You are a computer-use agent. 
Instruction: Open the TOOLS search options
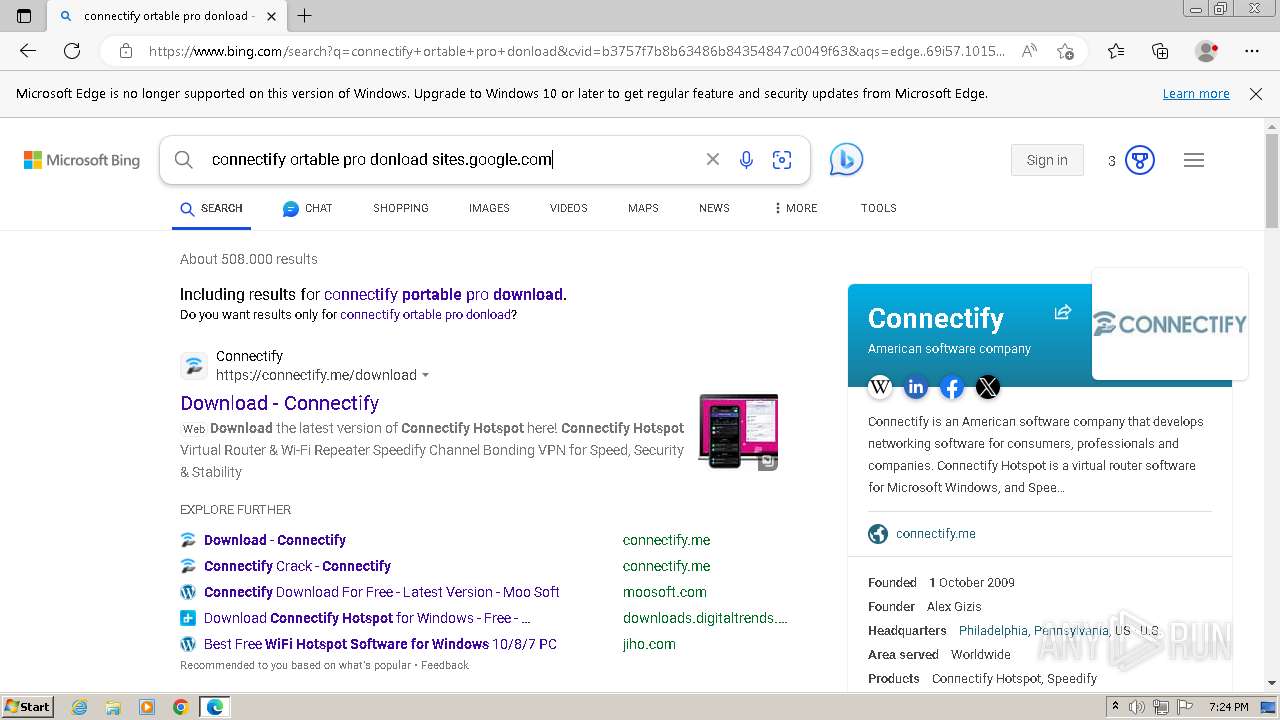pos(878,208)
